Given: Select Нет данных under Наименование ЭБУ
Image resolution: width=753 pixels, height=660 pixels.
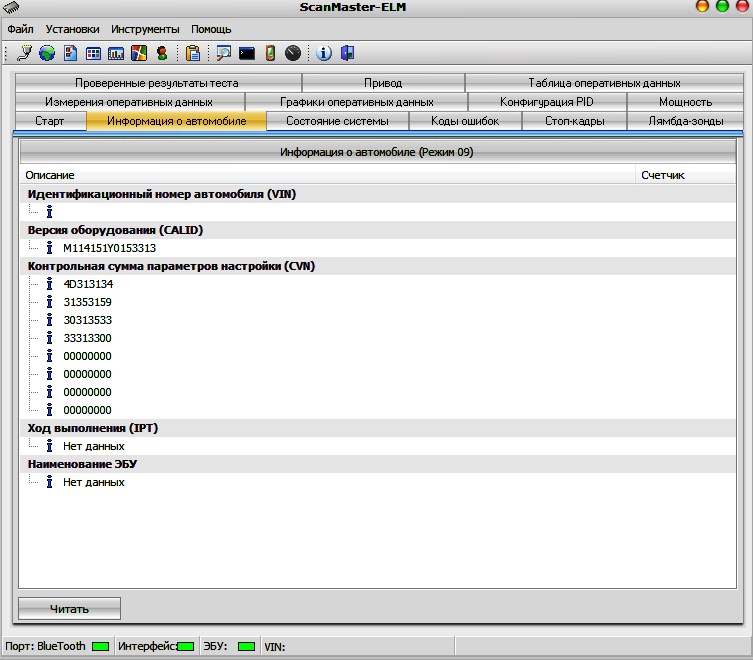Looking at the screenshot, I should [x=94, y=482].
